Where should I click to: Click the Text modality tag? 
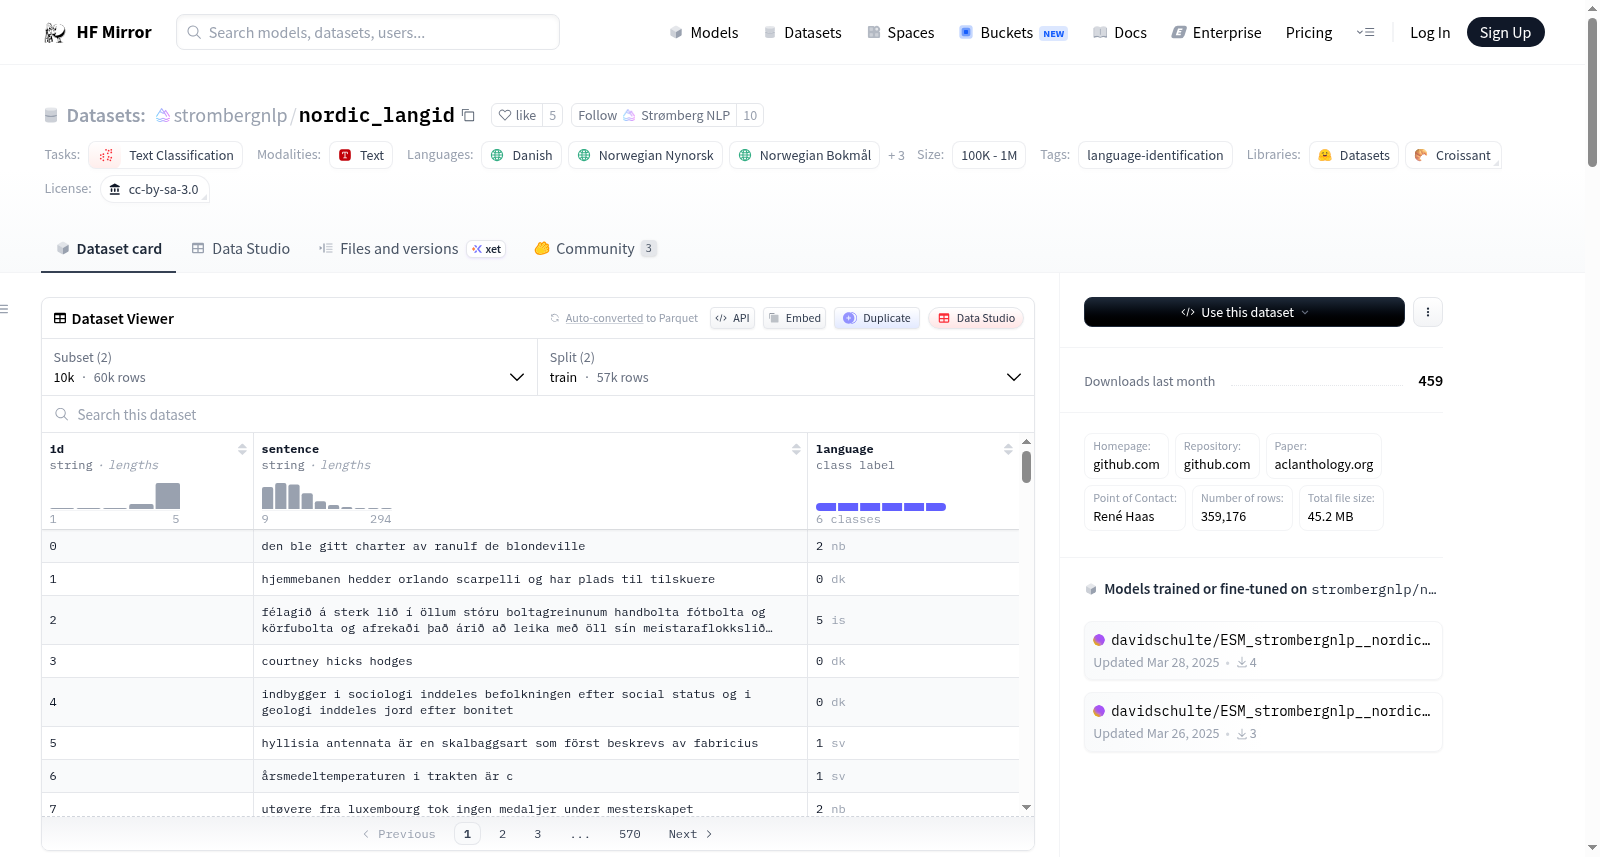(x=361, y=155)
